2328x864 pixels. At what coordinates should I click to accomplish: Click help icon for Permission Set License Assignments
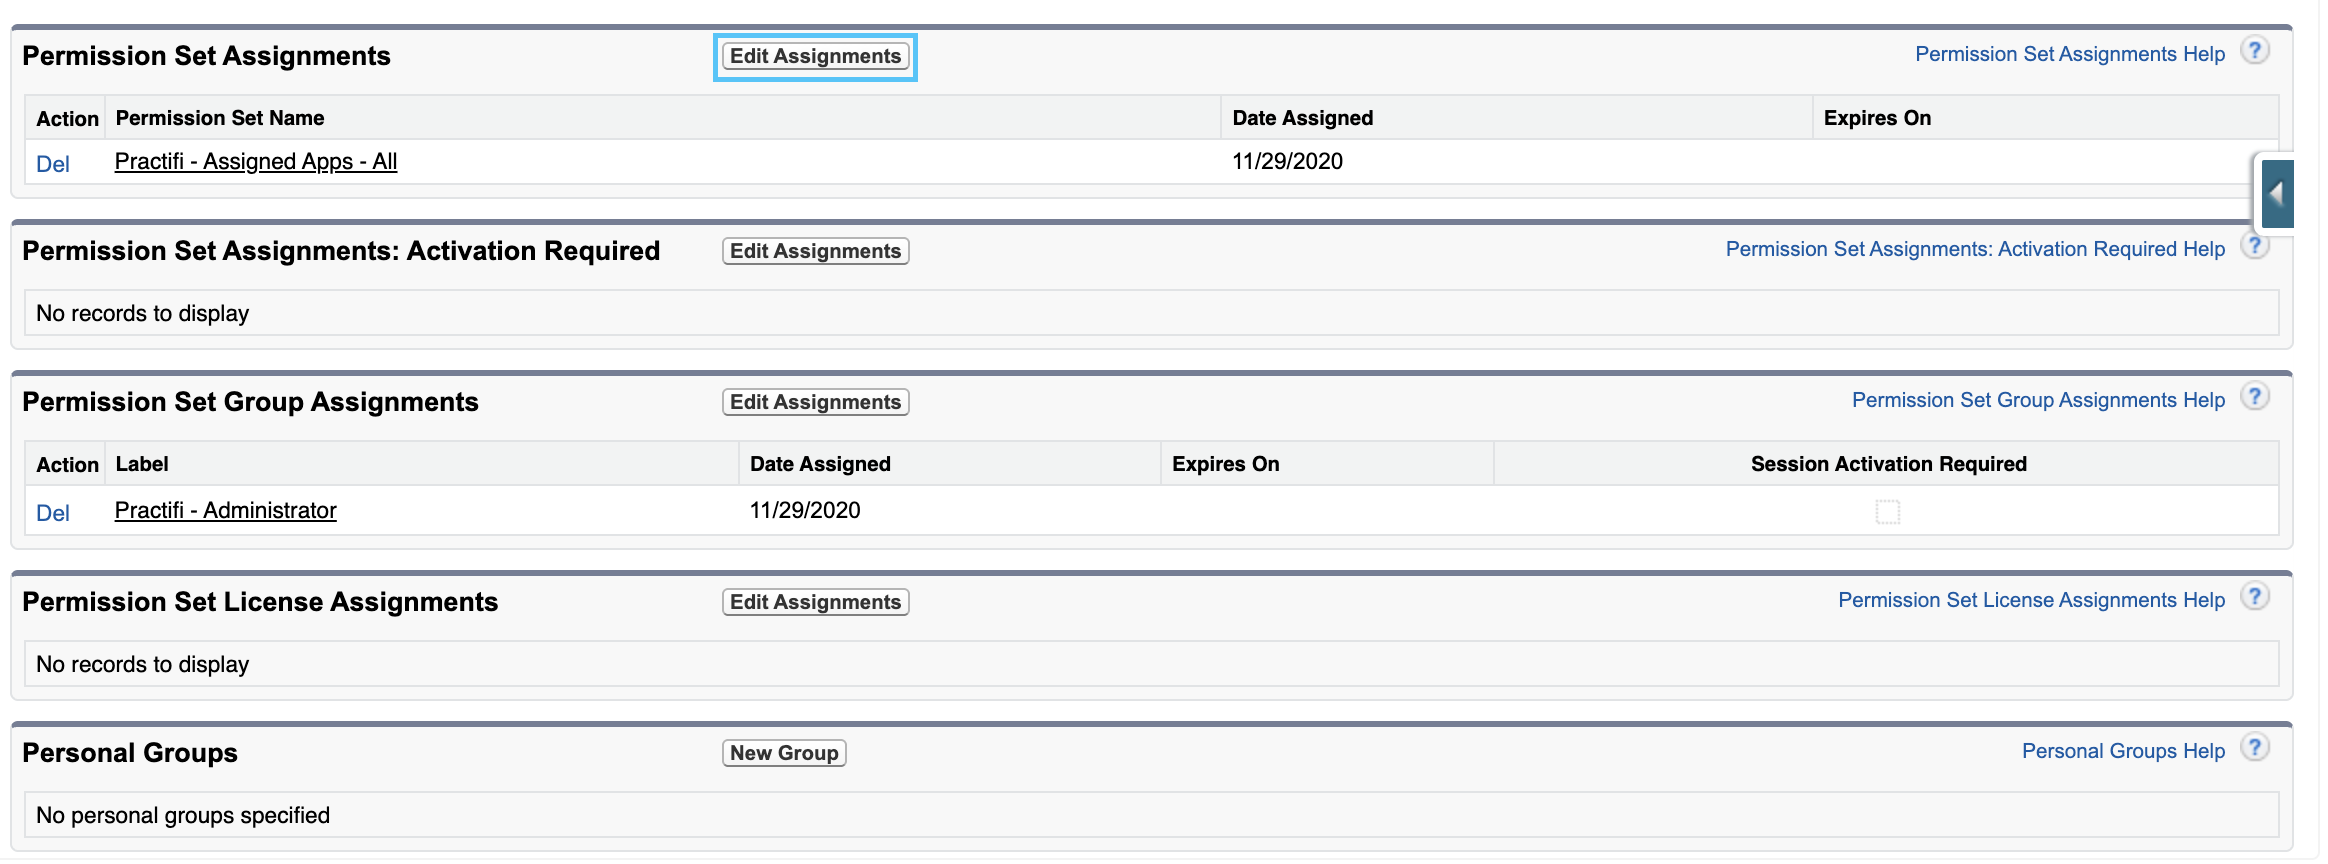tap(2254, 597)
